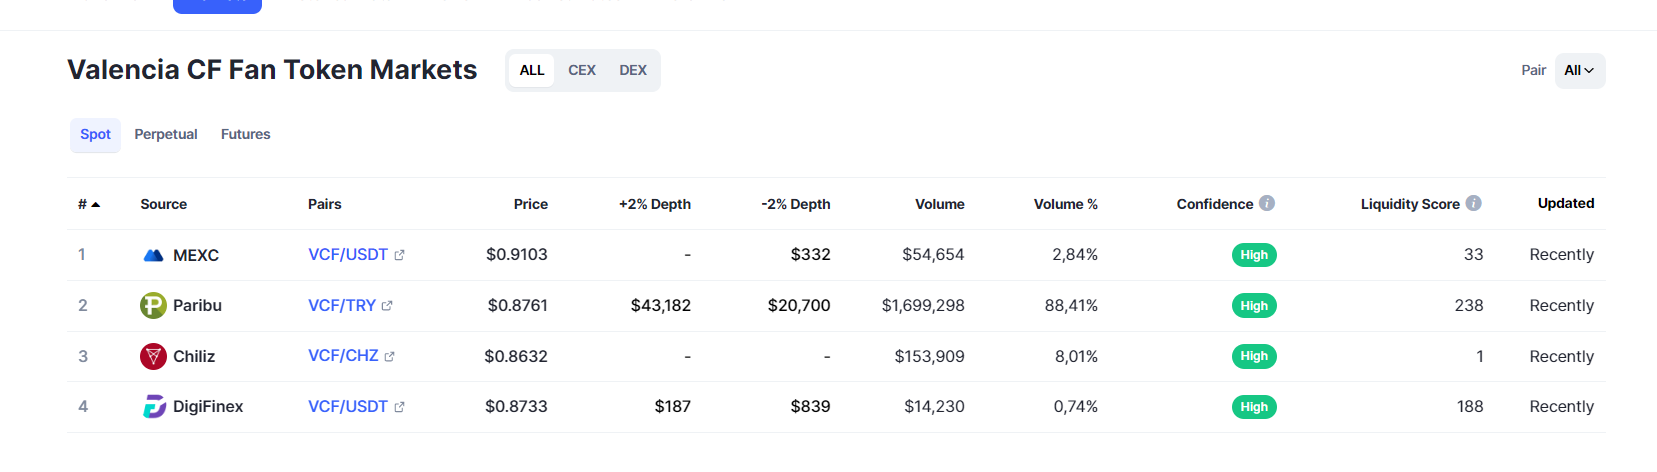Viewport: 1657px width, 472px height.
Task: Sort table by Confidence column header
Action: coord(1215,204)
